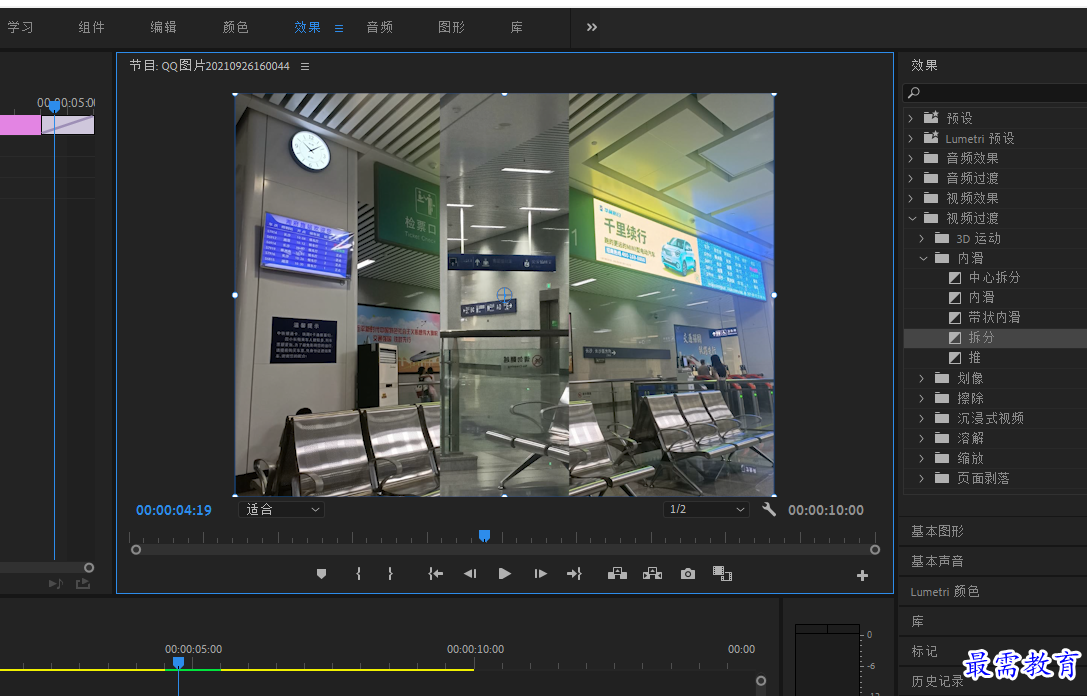
Task: Switch to the 学习 workspace
Action: coord(20,27)
